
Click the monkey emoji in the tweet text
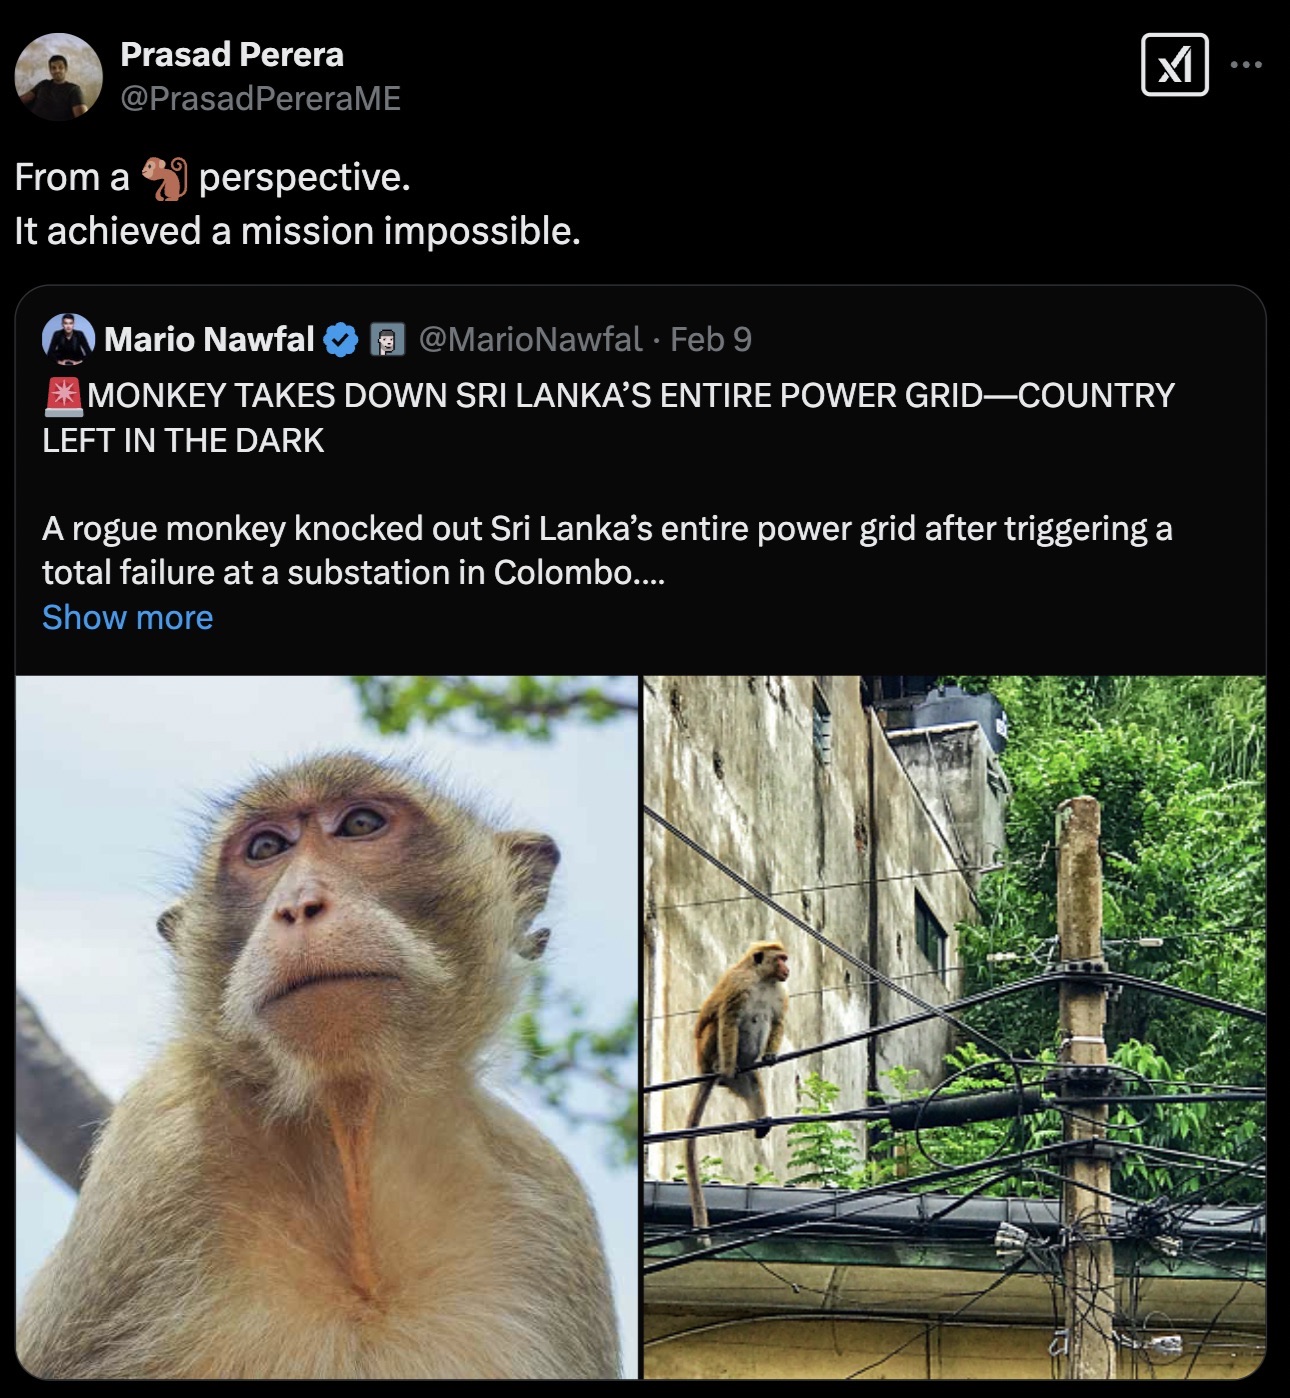(x=165, y=178)
